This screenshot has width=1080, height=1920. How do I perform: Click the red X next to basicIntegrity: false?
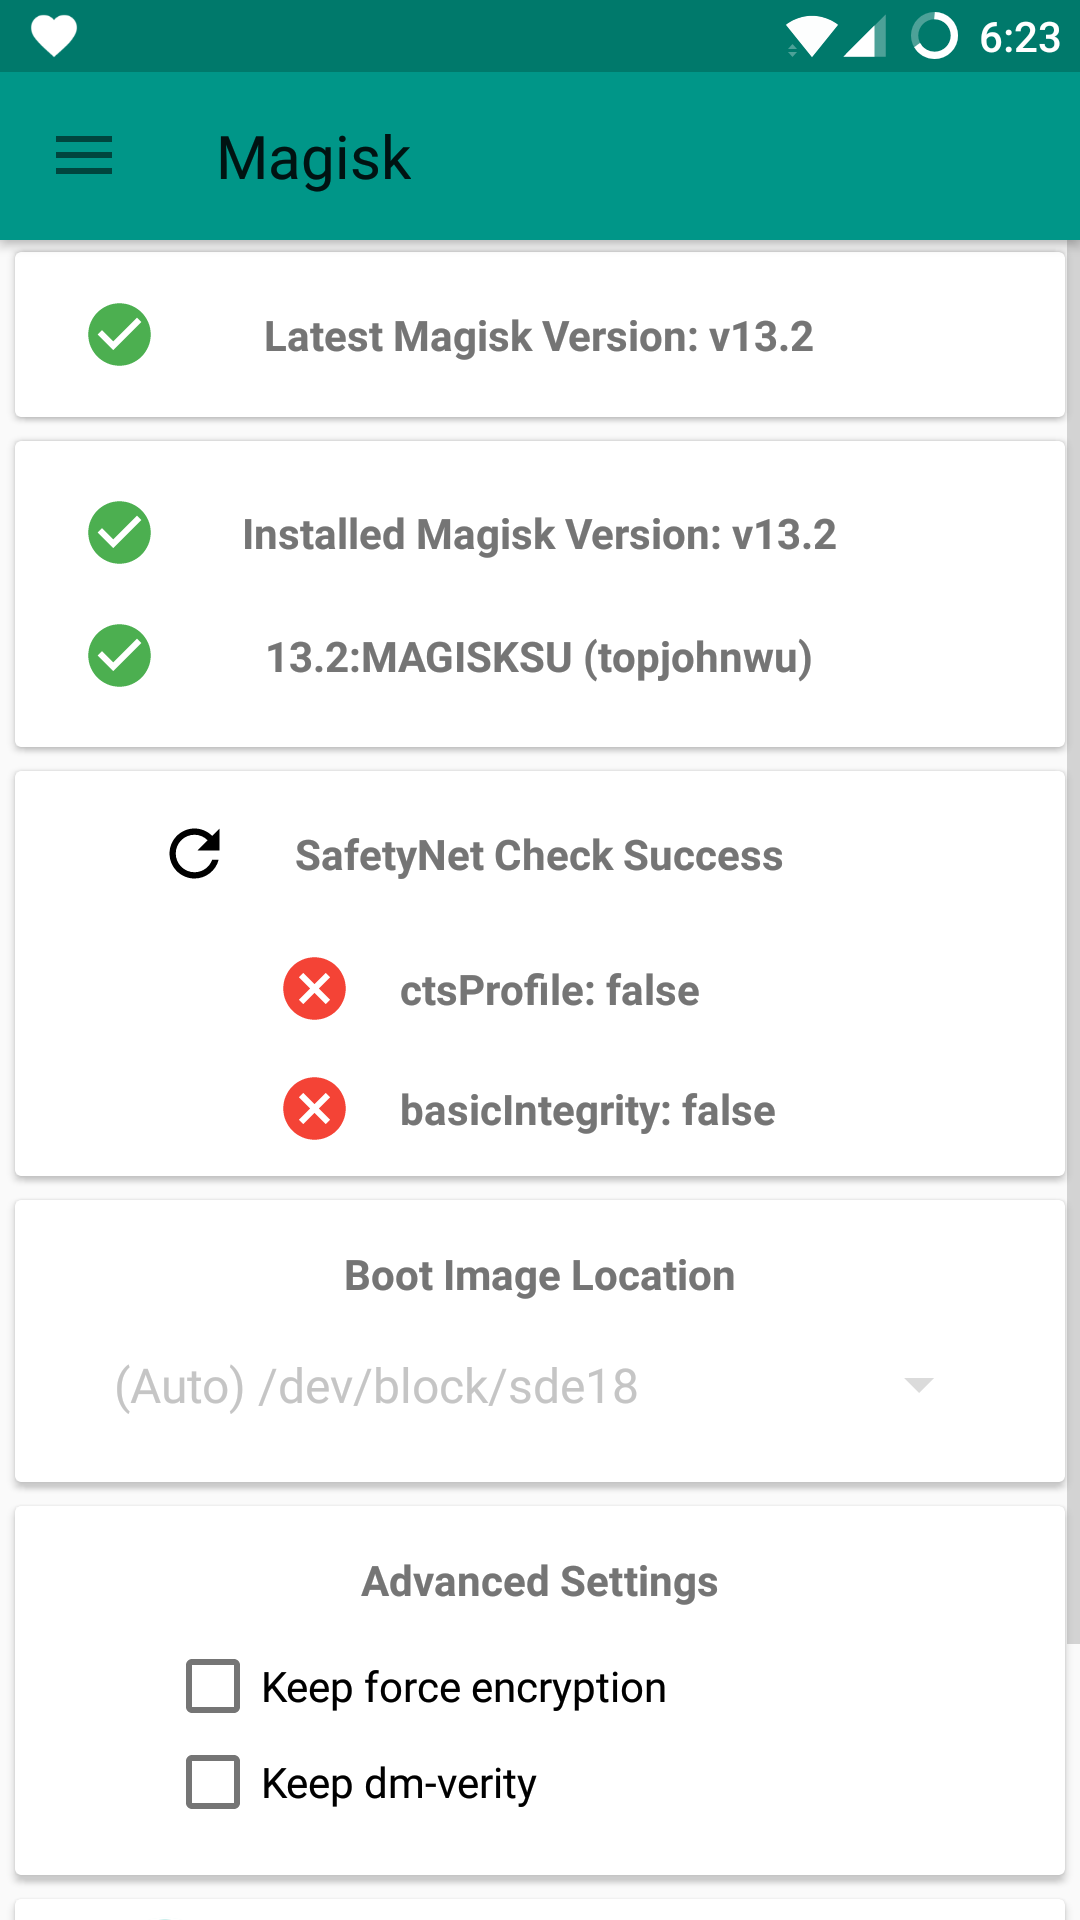(314, 1108)
